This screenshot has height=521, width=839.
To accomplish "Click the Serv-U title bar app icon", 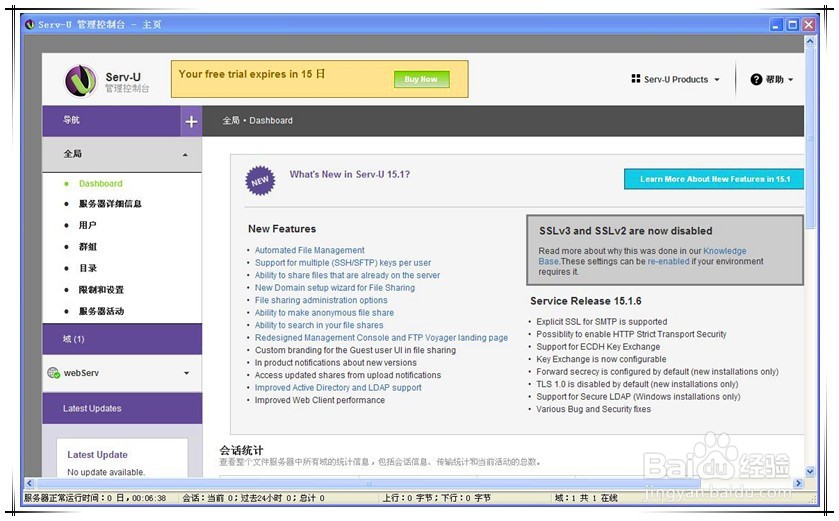I will tap(30, 24).
